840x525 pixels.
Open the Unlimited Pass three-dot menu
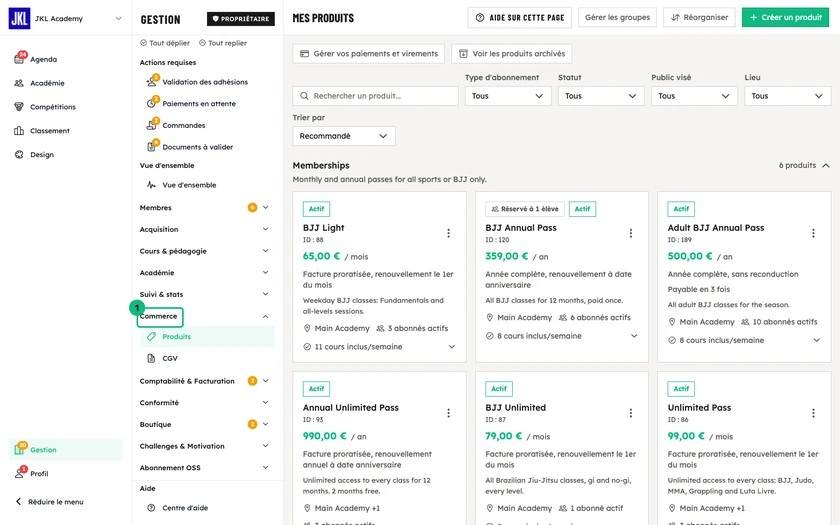813,413
